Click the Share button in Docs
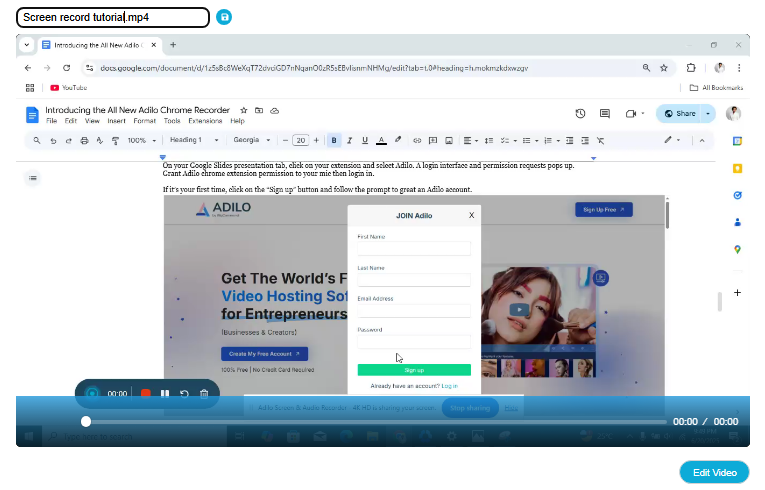 [680, 114]
